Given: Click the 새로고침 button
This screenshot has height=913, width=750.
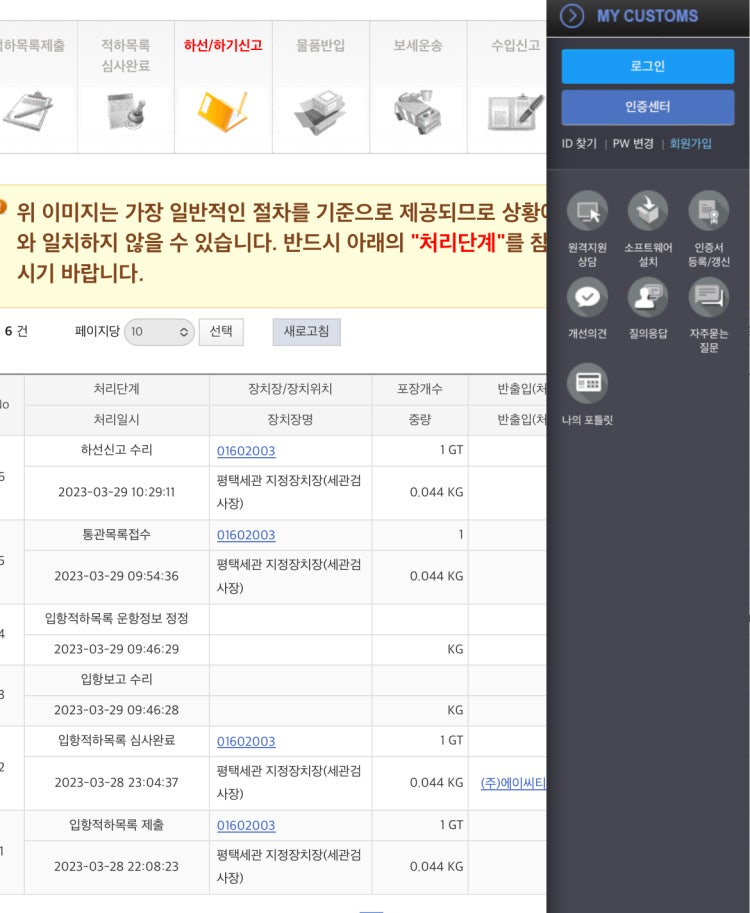Looking at the screenshot, I should tap(306, 332).
